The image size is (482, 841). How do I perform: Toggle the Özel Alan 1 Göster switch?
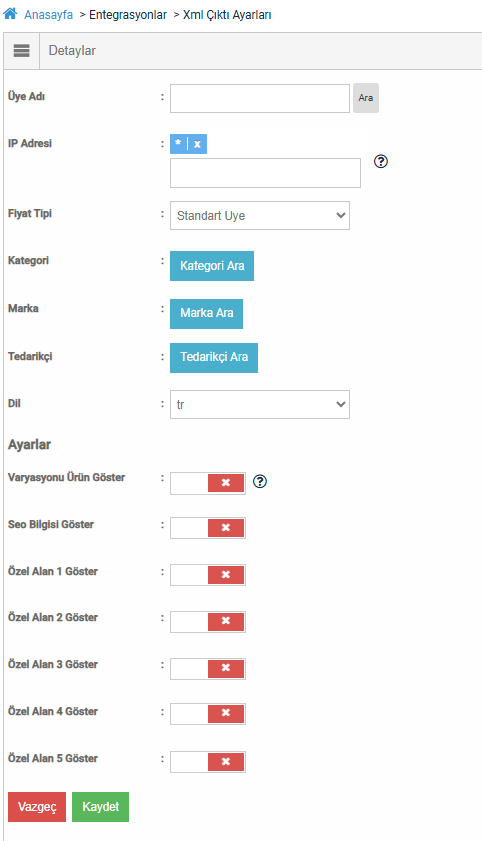[x=207, y=574]
